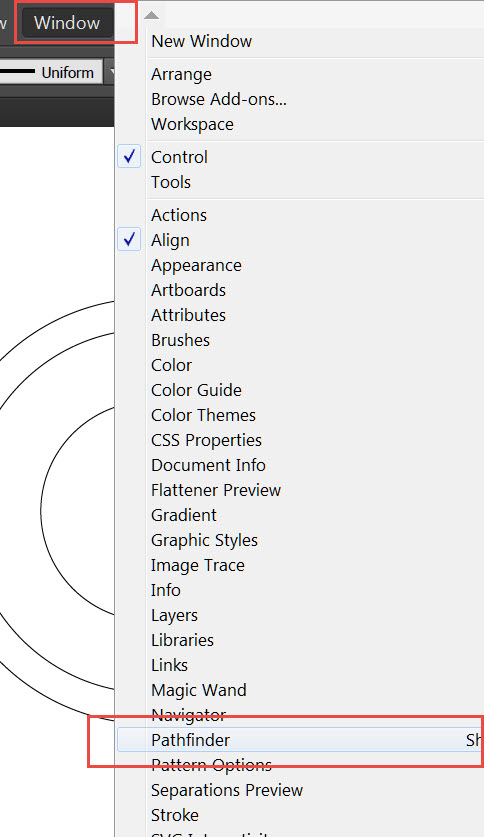The image size is (484, 837).
Task: Show the Tools panel
Action: (171, 182)
